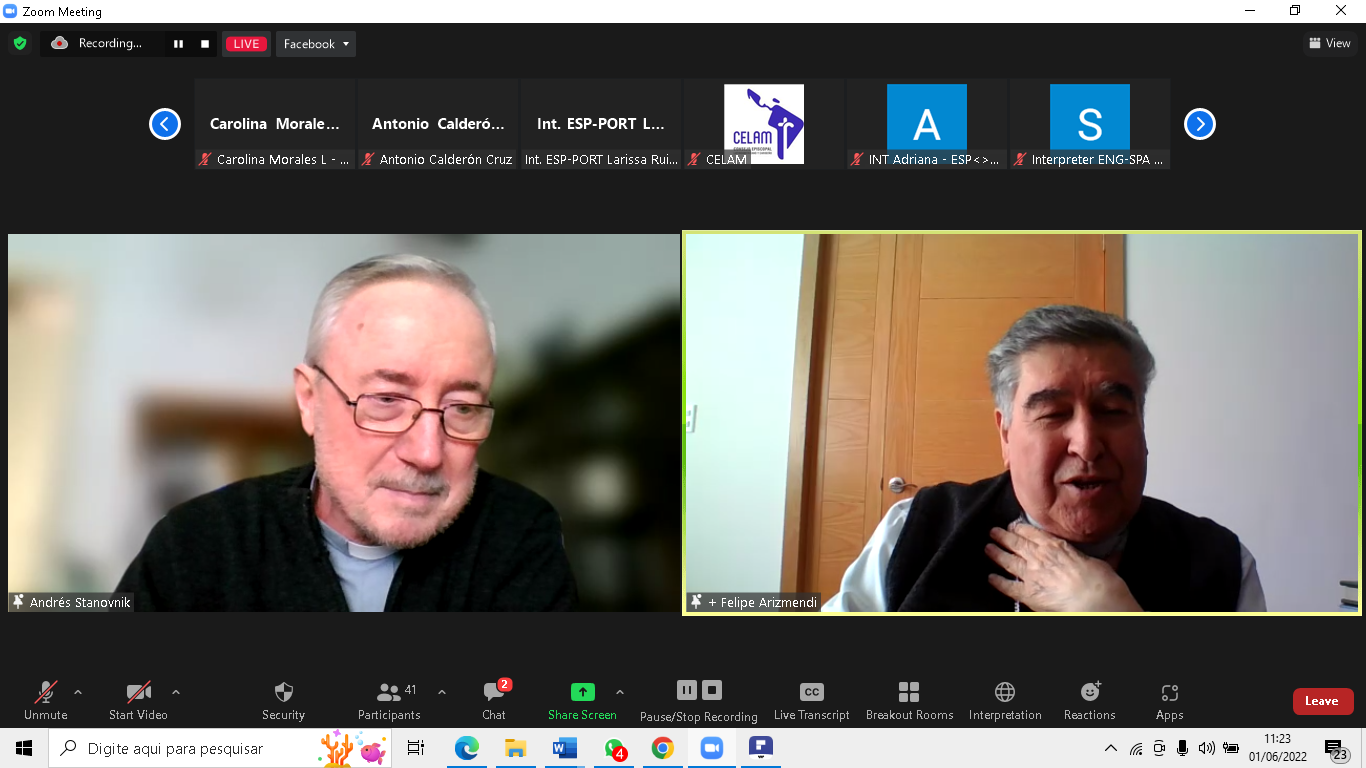1366x768 pixels.
Task: Leave the meeting with the red button
Action: (1322, 701)
